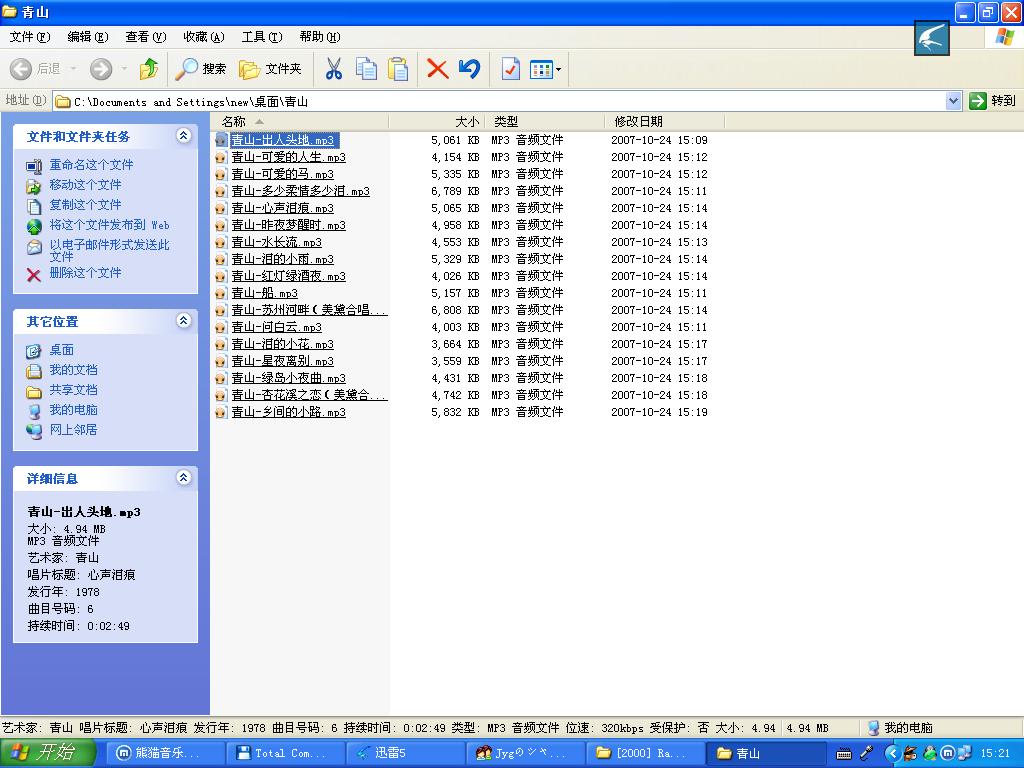Image resolution: width=1024 pixels, height=768 pixels.
Task: Switch to 熊猫音乐 taskbar window
Action: (x=165, y=753)
